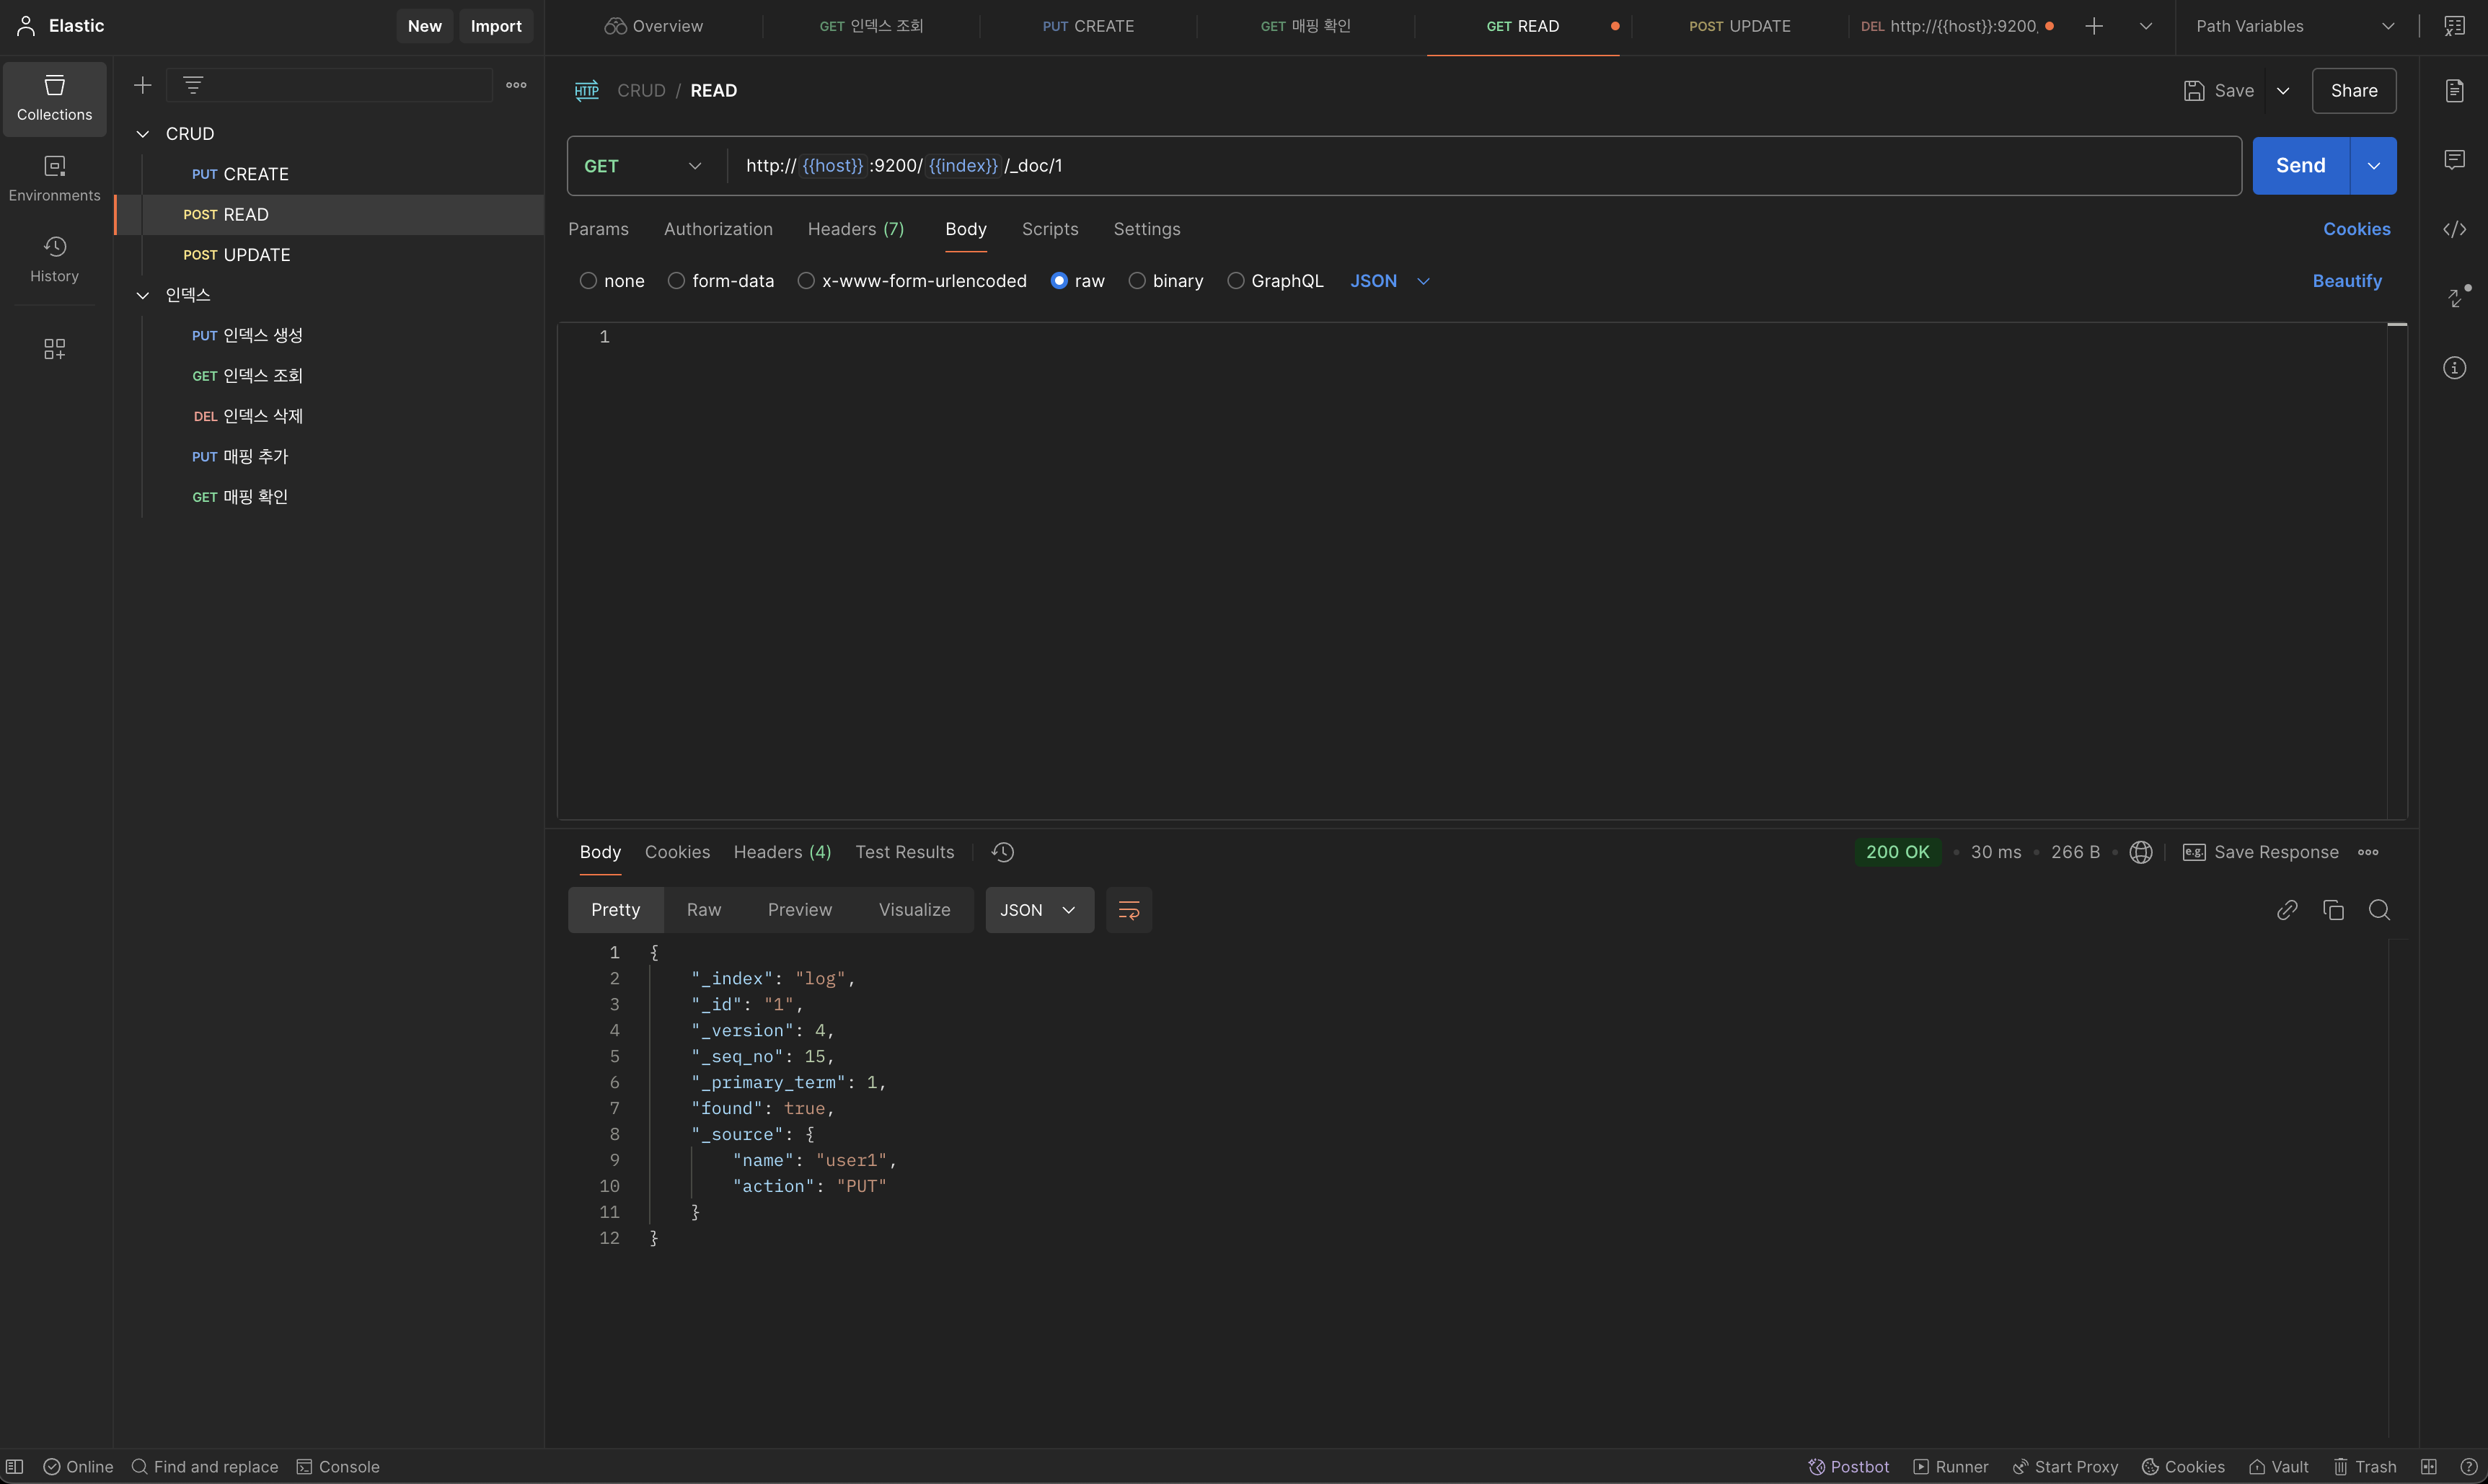Click the info icon in right sidebar
Viewport: 2488px width, 1484px height.
pyautogui.click(x=2454, y=368)
